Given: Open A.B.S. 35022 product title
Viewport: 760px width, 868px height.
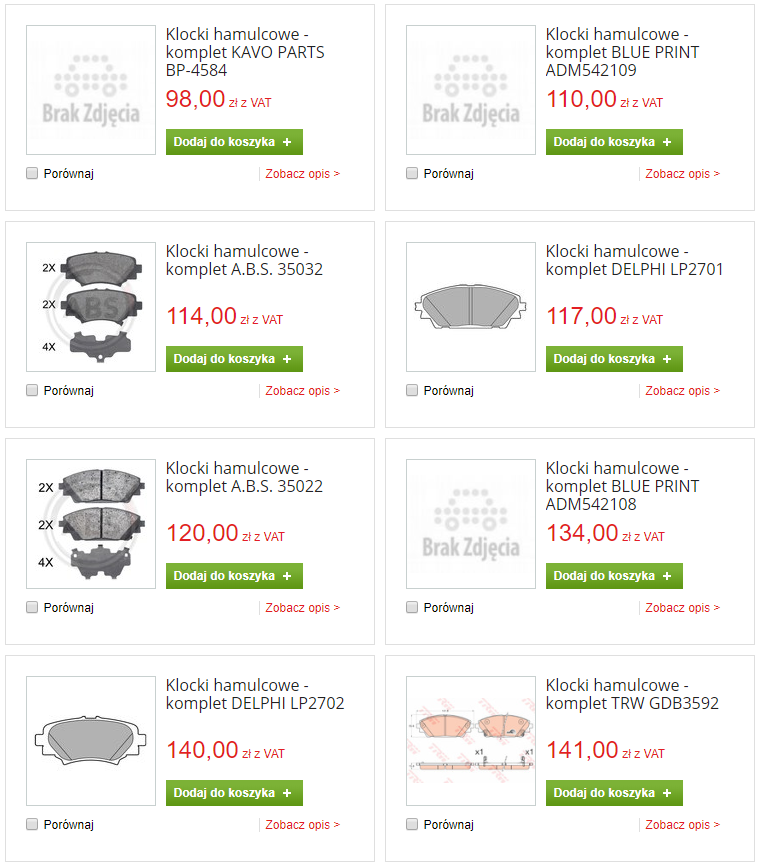Looking at the screenshot, I should [x=244, y=477].
